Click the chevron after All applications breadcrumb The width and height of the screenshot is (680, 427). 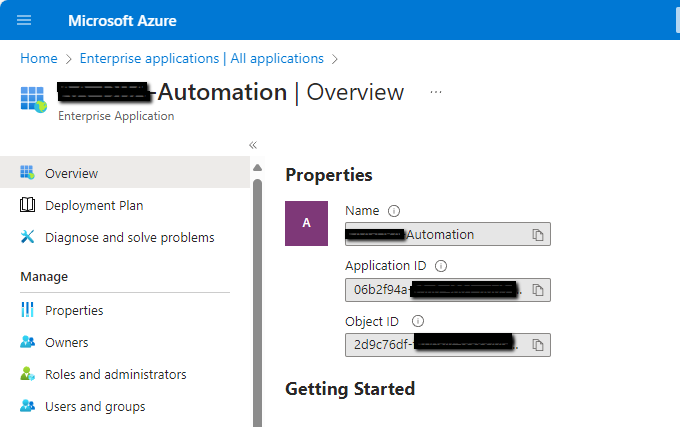click(334, 59)
